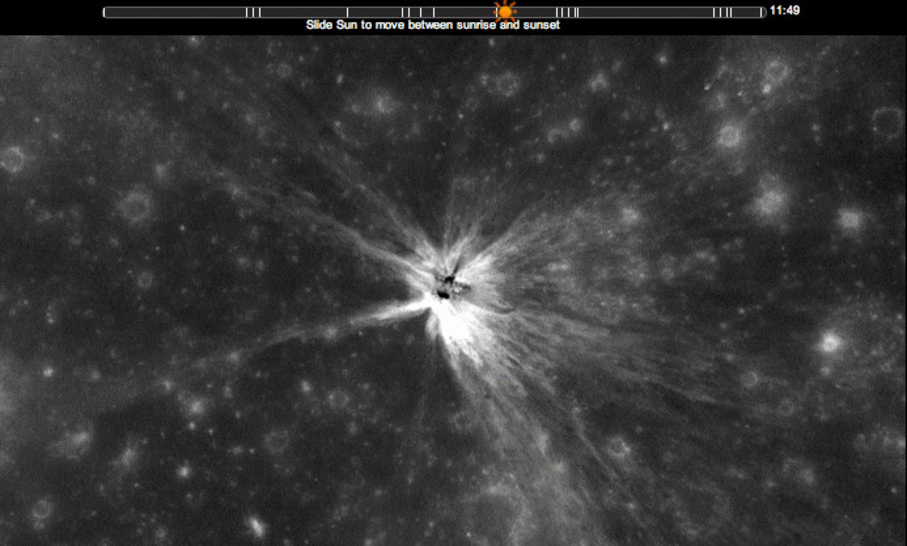Click the orange Sun icon on the slider

coord(505,12)
